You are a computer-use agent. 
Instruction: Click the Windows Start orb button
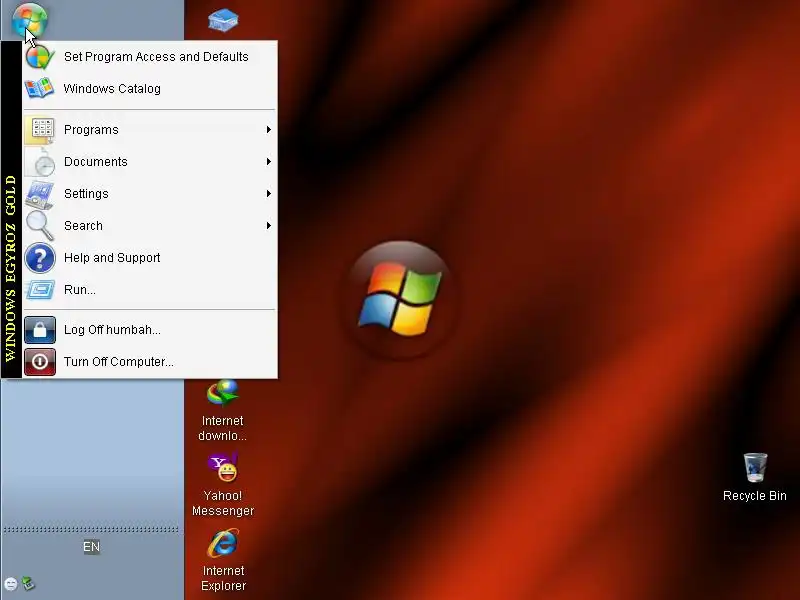coord(29,19)
